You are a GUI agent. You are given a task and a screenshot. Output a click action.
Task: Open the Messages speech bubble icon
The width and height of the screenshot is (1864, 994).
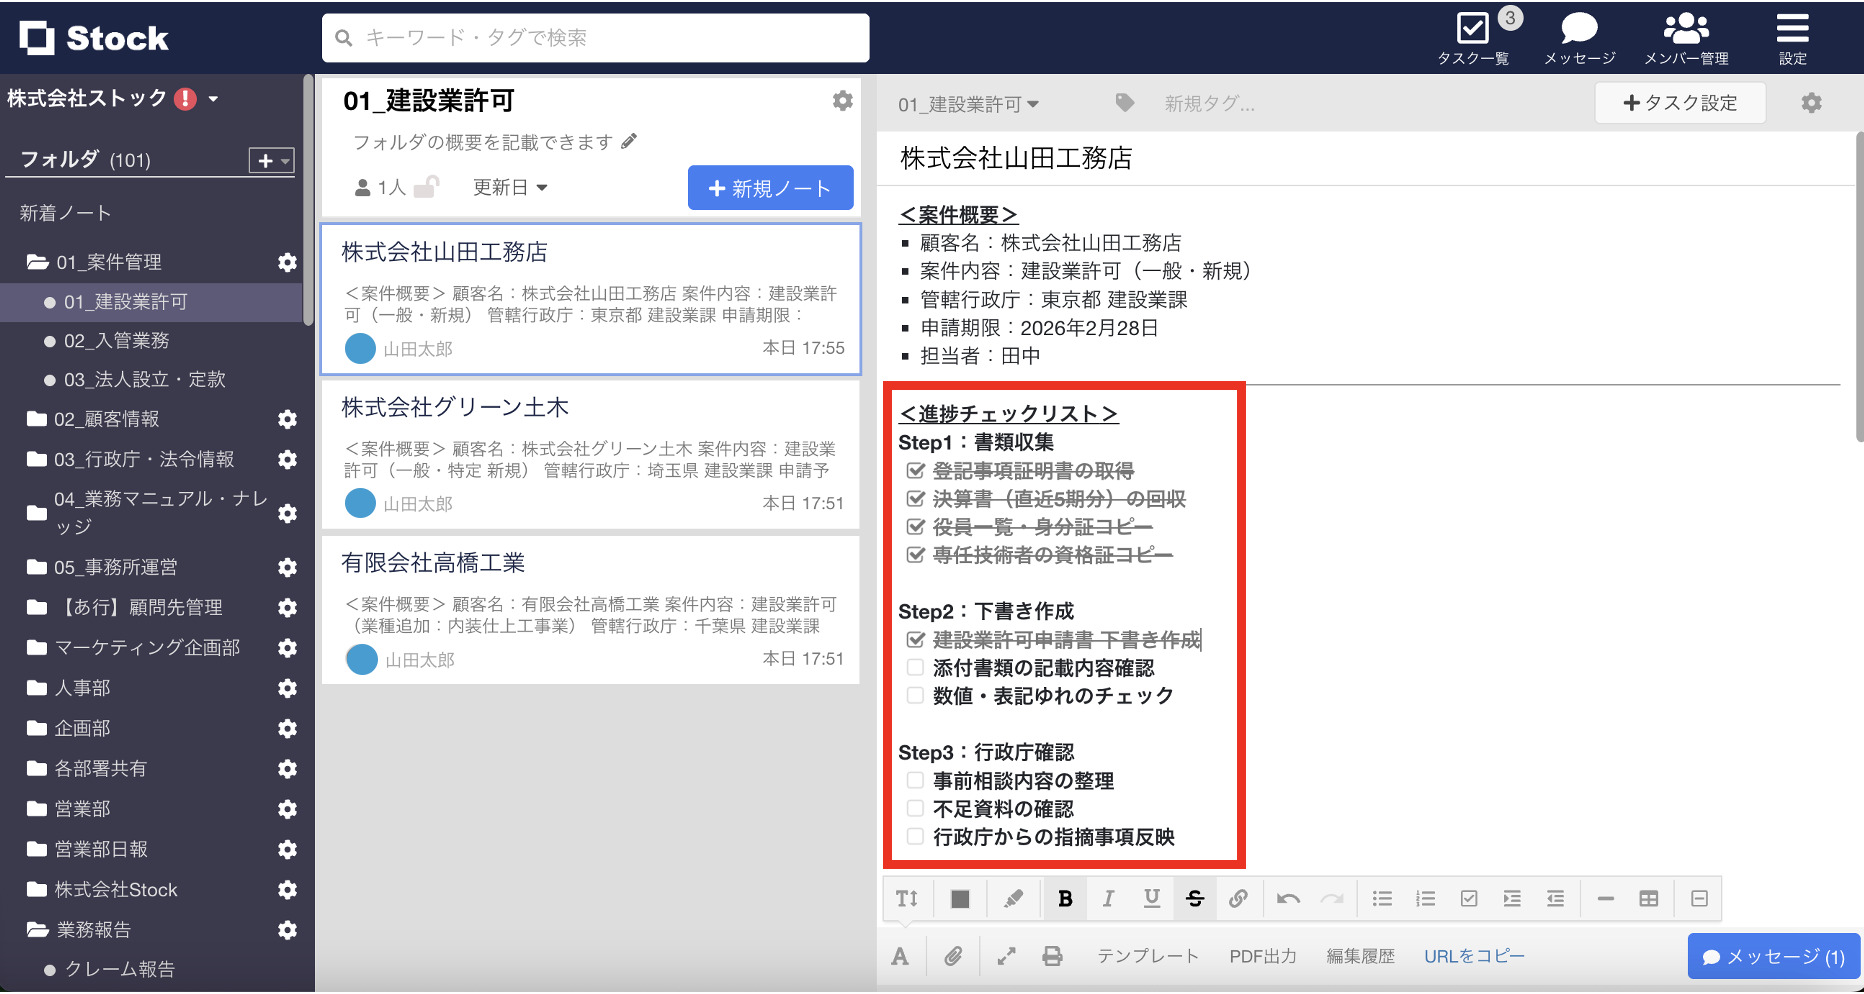pyautogui.click(x=1579, y=29)
